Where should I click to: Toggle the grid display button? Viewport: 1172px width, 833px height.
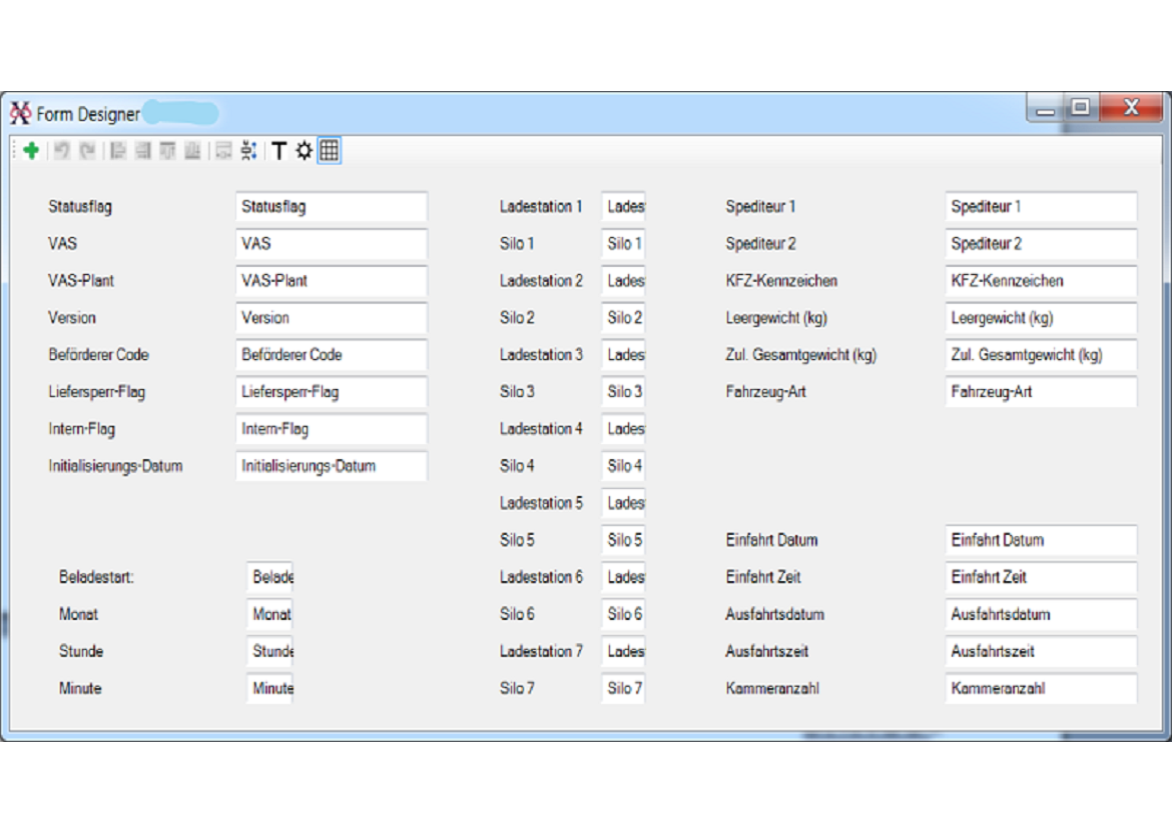(x=329, y=151)
